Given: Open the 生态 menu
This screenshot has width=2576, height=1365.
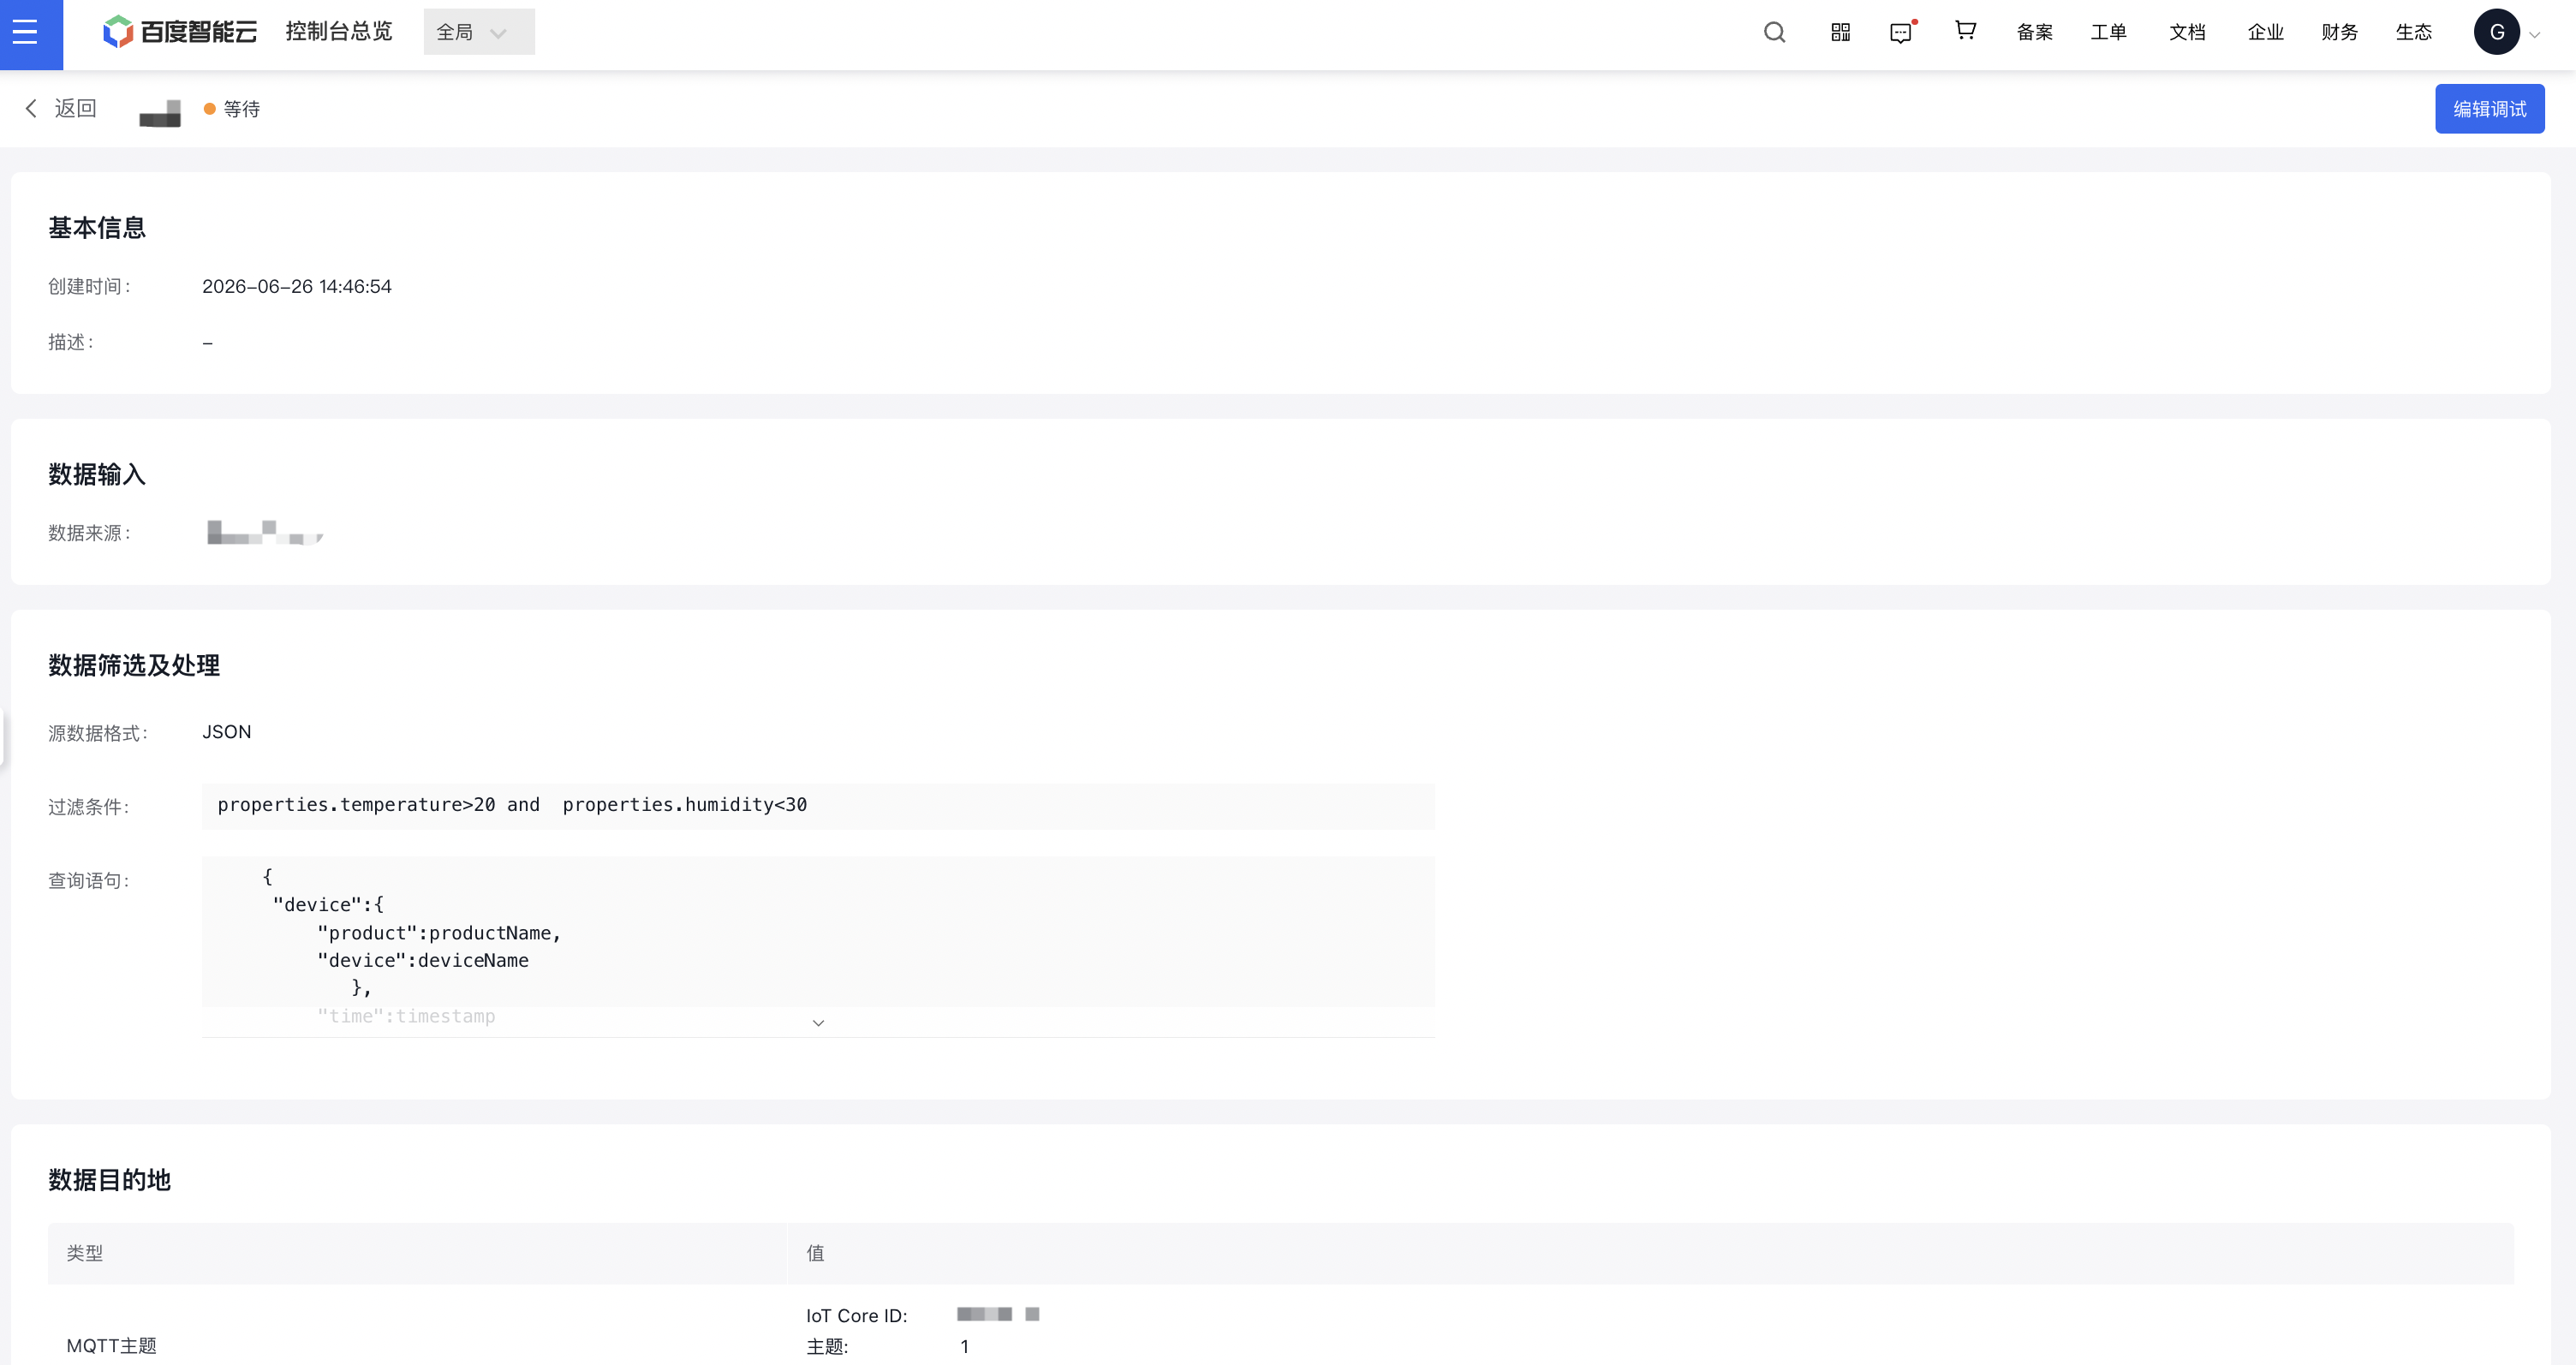Looking at the screenshot, I should pos(2413,32).
